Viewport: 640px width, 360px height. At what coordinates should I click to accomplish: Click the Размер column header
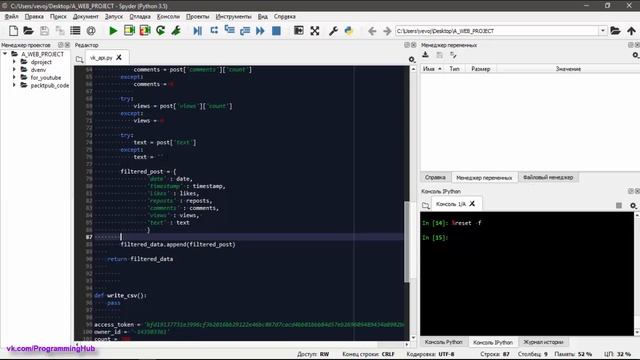click(480, 69)
